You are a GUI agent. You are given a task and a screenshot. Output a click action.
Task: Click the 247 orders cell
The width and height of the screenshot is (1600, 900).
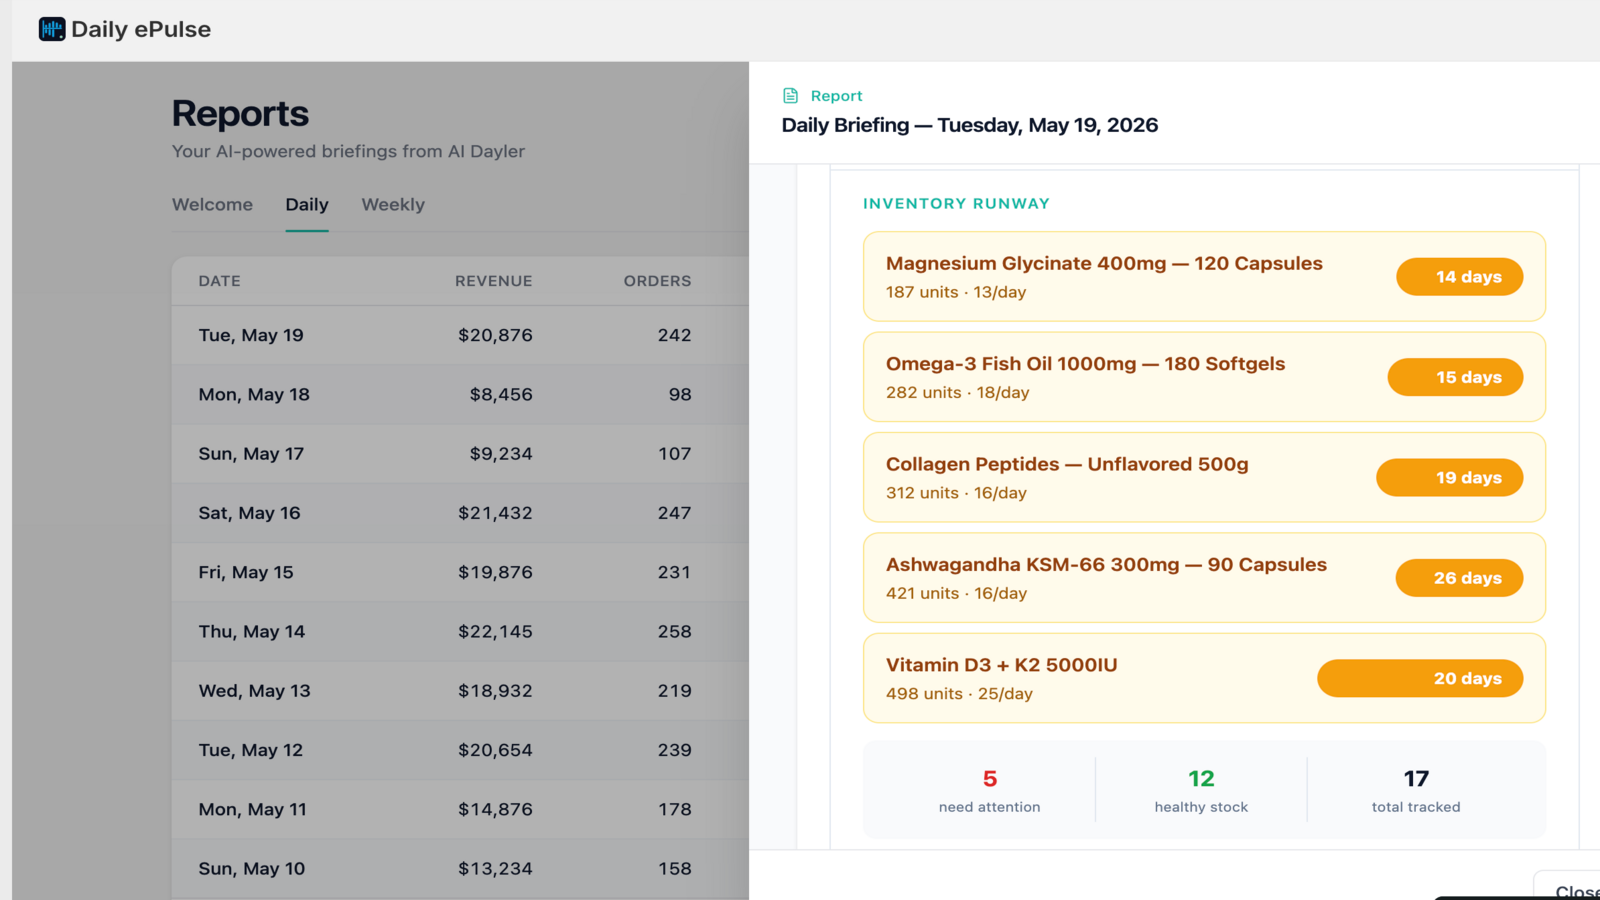674,513
